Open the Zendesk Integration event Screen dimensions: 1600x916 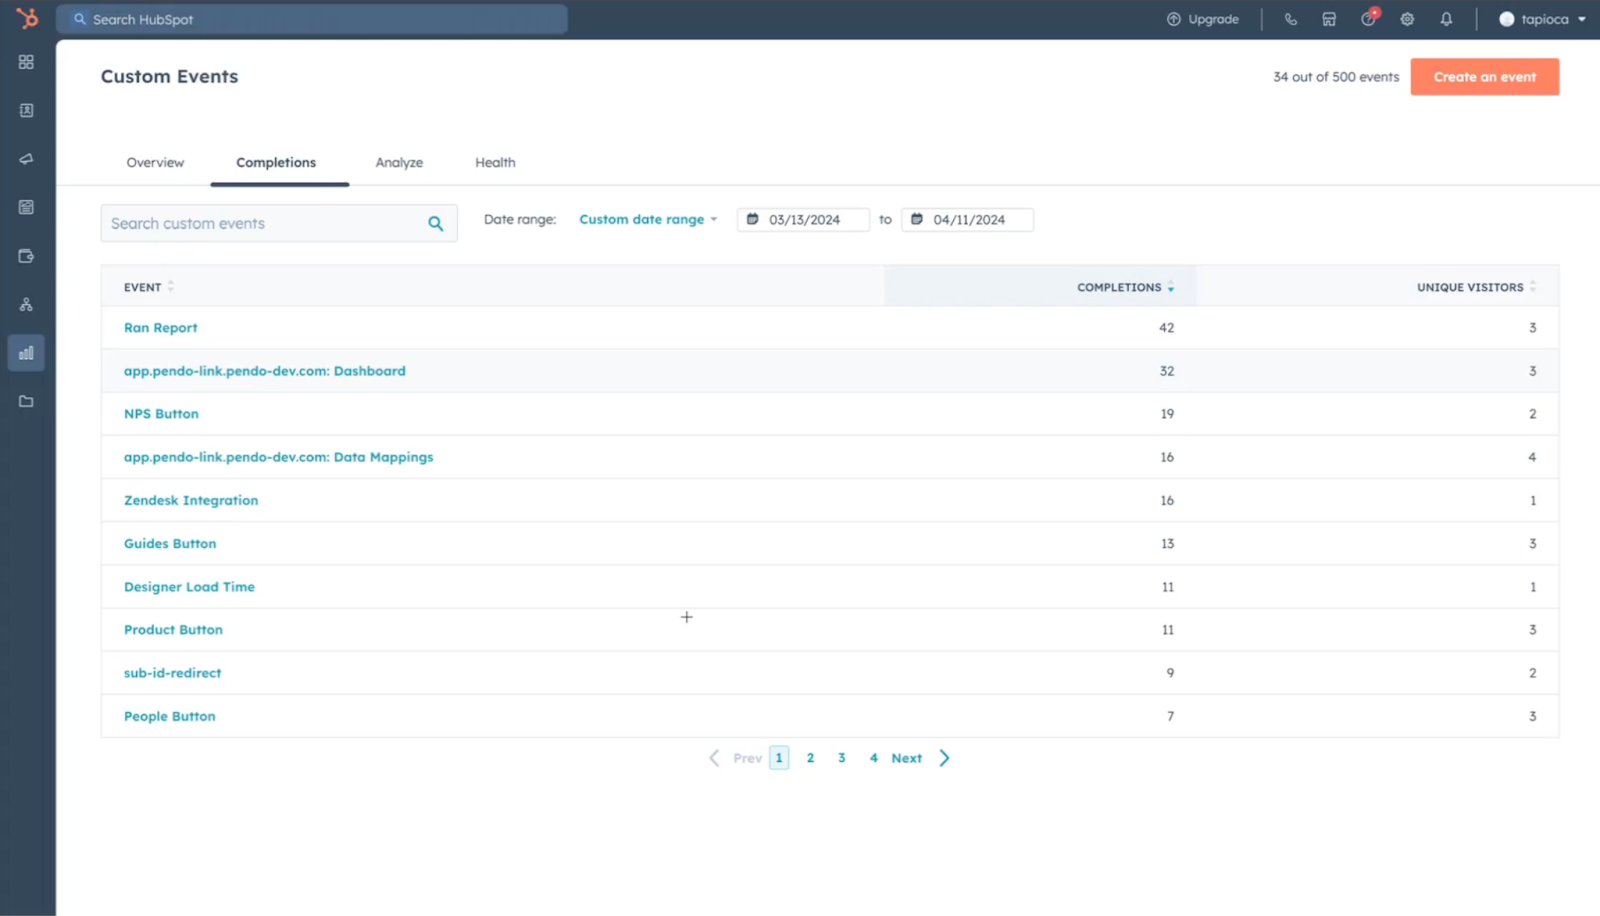[191, 501]
